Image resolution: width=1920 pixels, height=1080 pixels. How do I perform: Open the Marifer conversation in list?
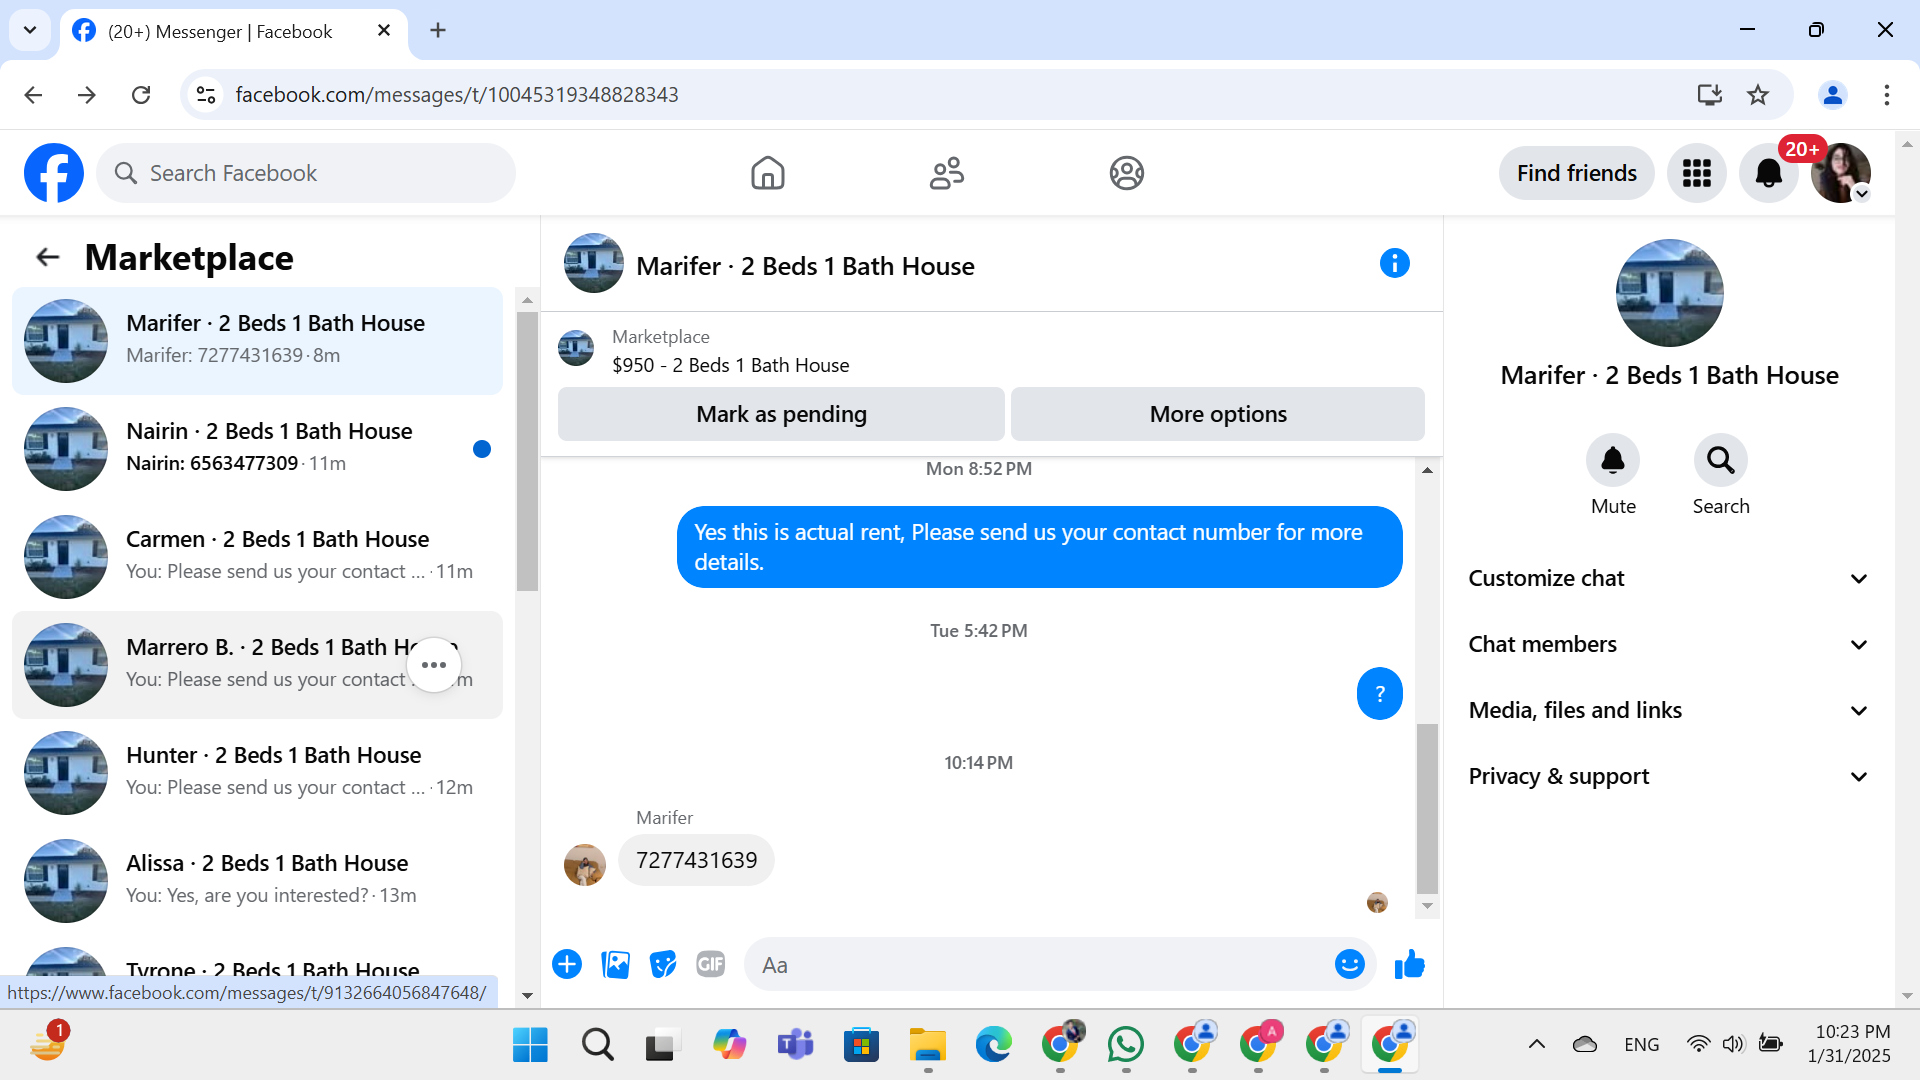[x=257, y=341]
